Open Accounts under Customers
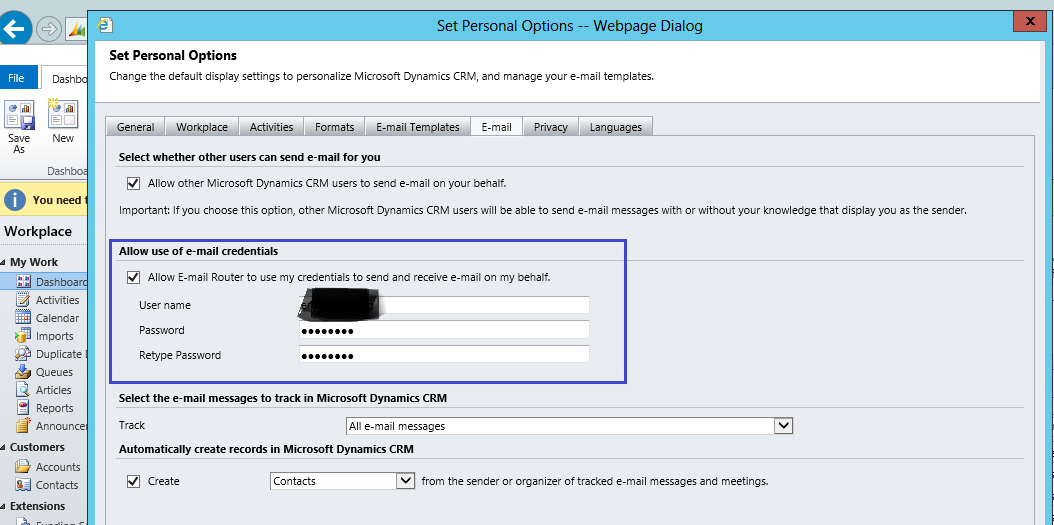The width and height of the screenshot is (1054, 525). 58,467
